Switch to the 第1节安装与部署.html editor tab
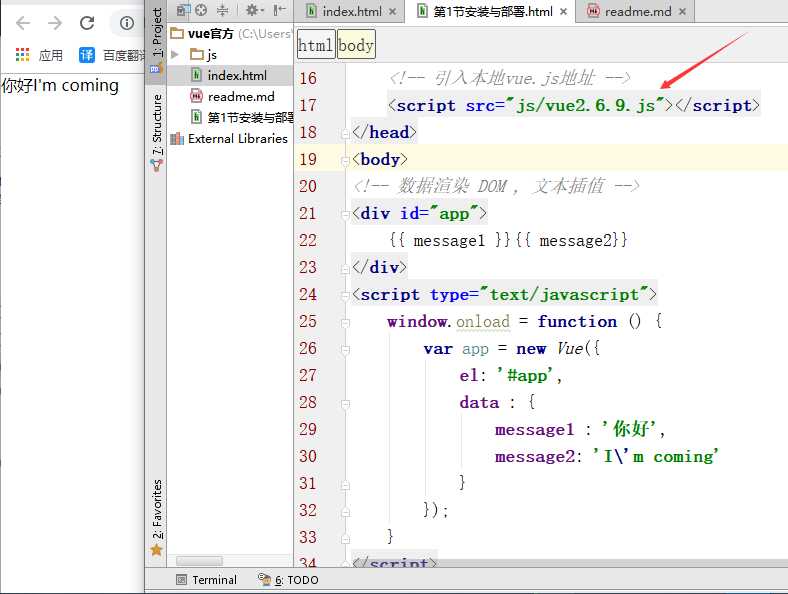The width and height of the screenshot is (788, 594). click(492, 11)
